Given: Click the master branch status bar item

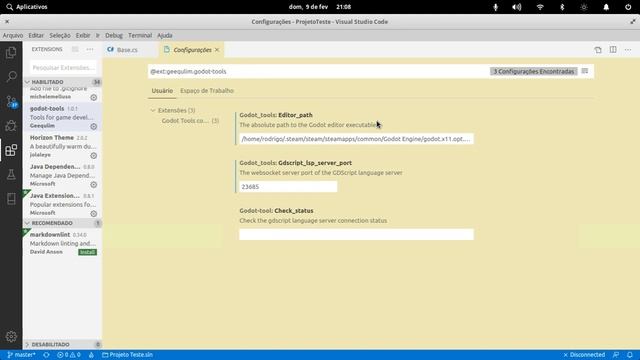Looking at the screenshot, I should pyautogui.click(x=21, y=355).
